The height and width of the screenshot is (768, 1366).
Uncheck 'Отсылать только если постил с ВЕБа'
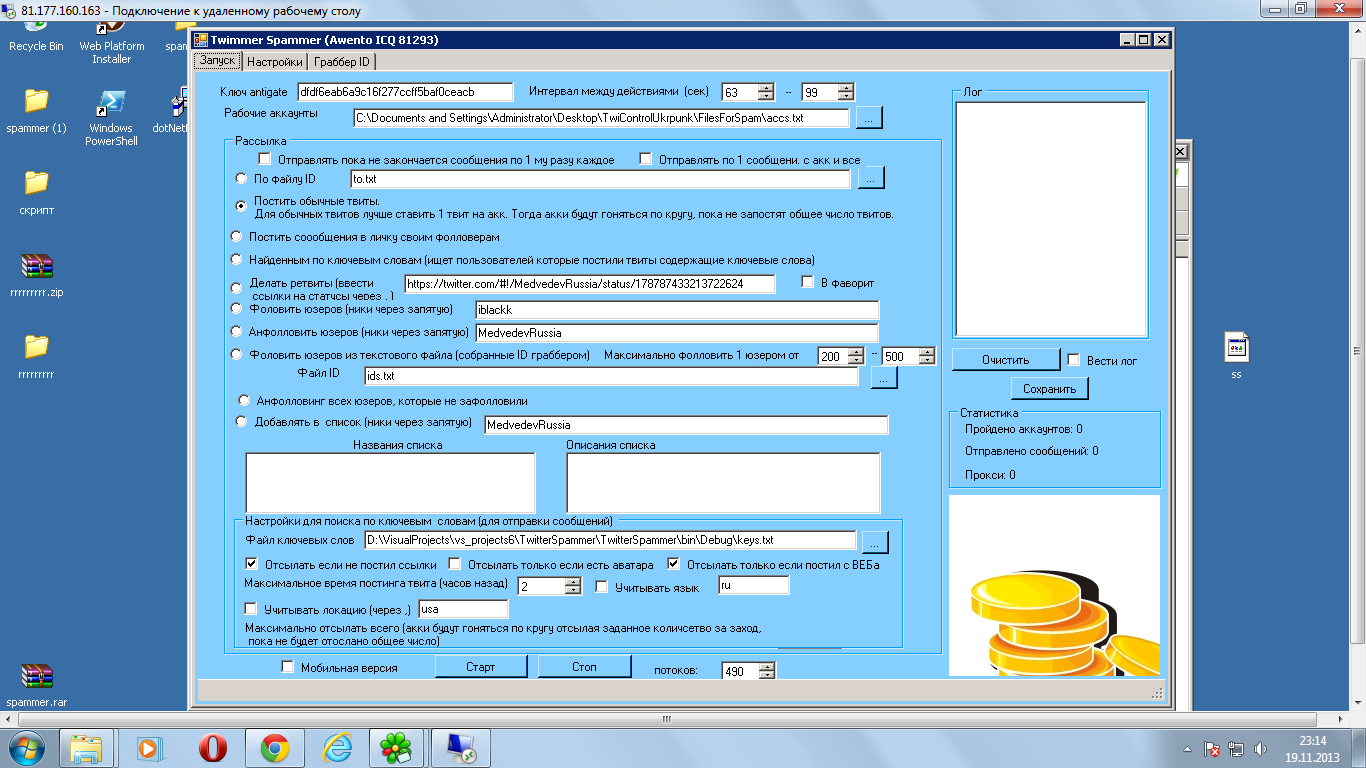[673, 564]
